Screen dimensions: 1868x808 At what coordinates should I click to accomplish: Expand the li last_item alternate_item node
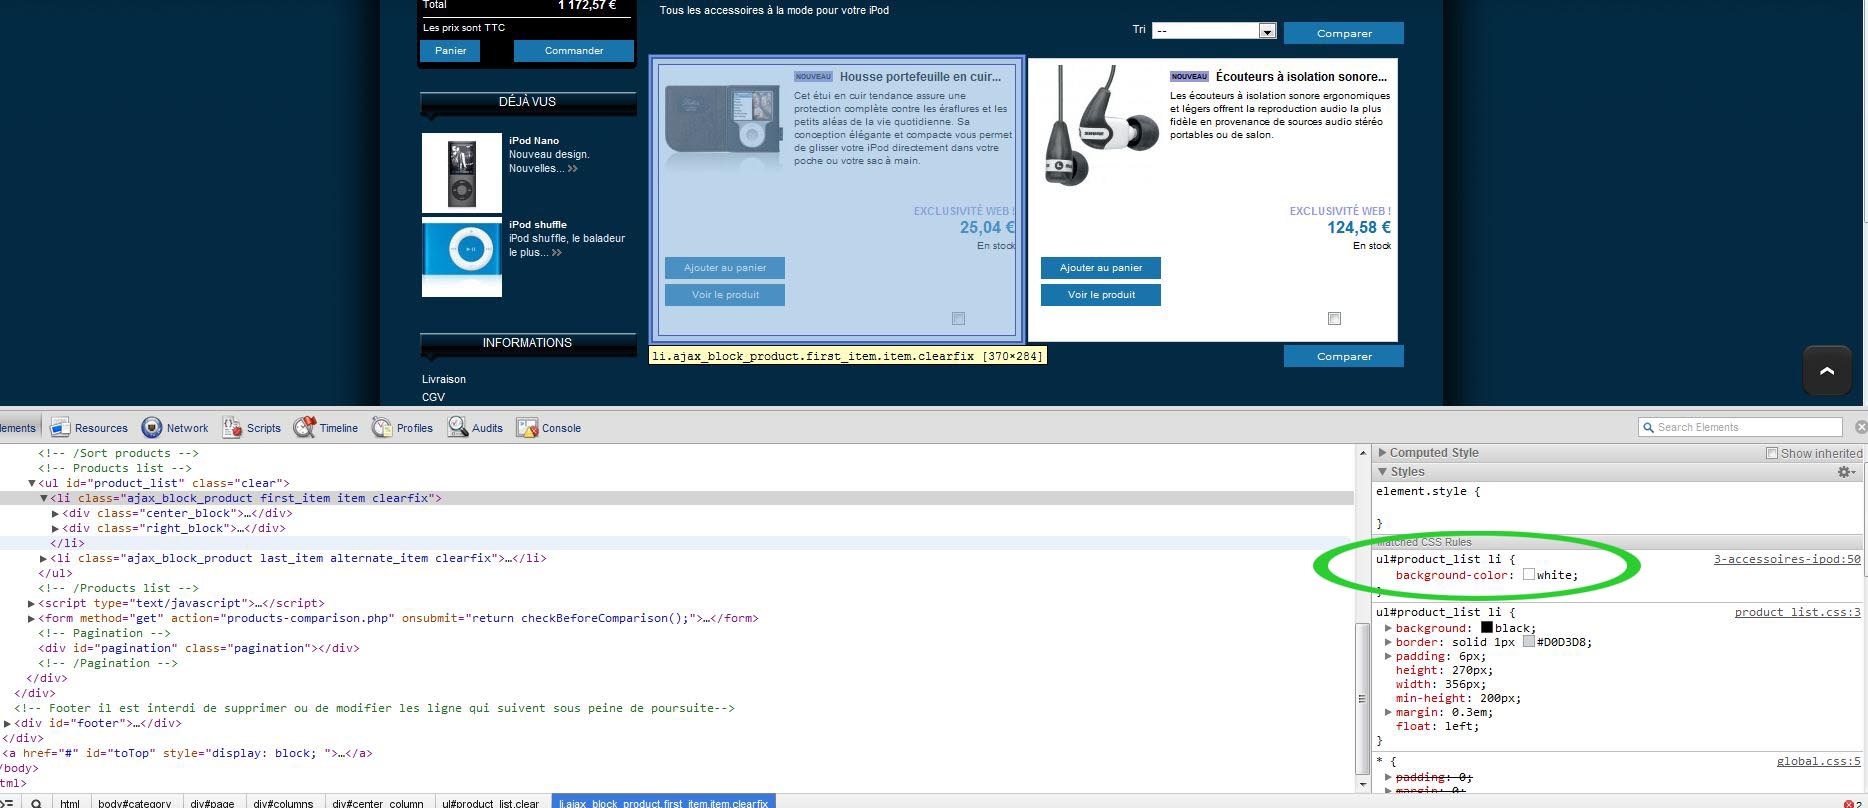[44, 558]
